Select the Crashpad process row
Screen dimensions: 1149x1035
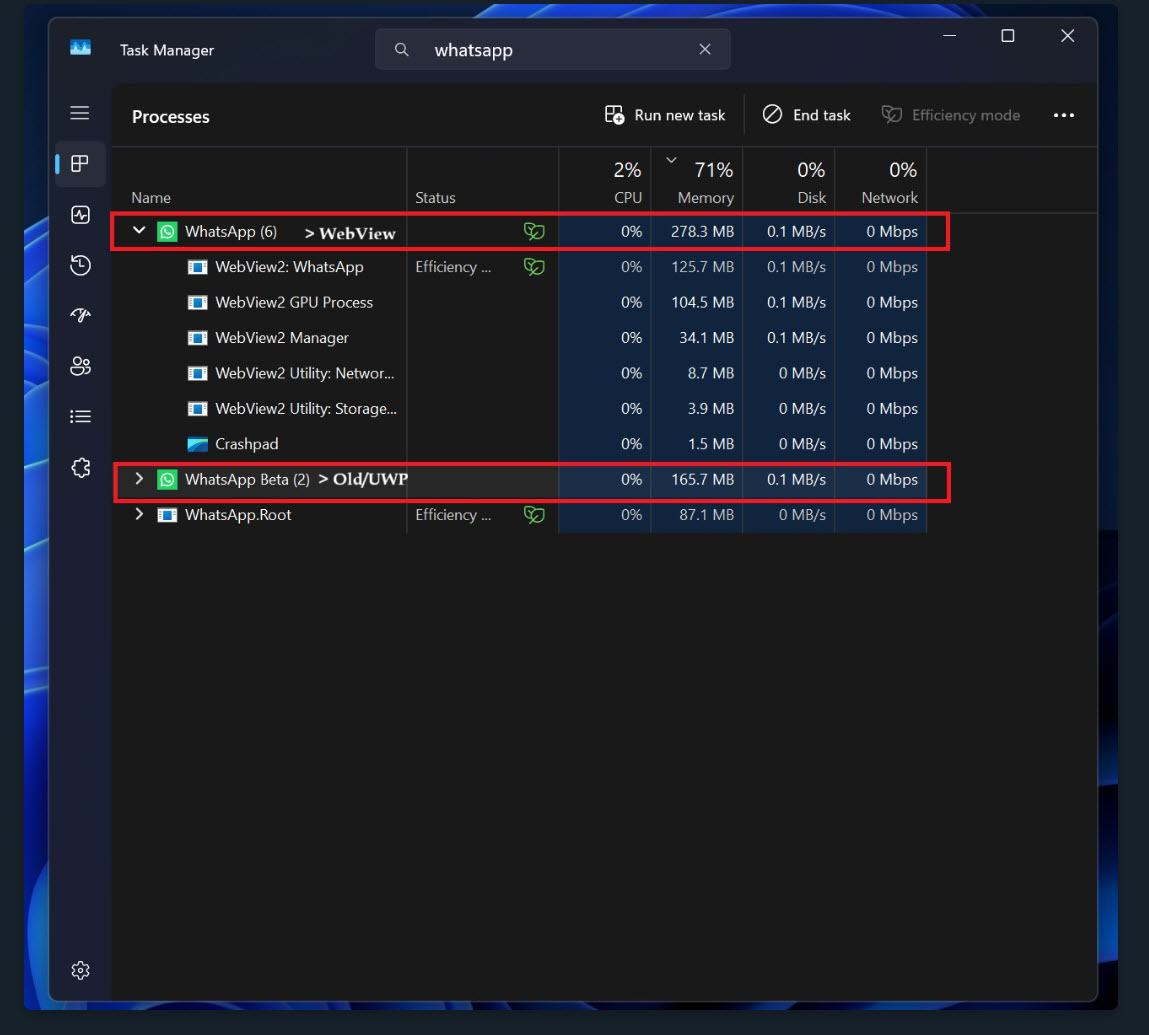[246, 444]
